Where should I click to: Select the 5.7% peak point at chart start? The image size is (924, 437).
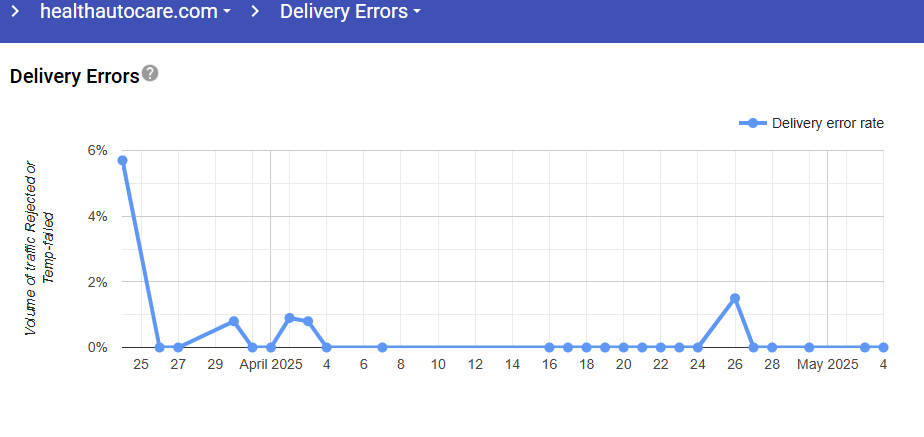point(122,160)
